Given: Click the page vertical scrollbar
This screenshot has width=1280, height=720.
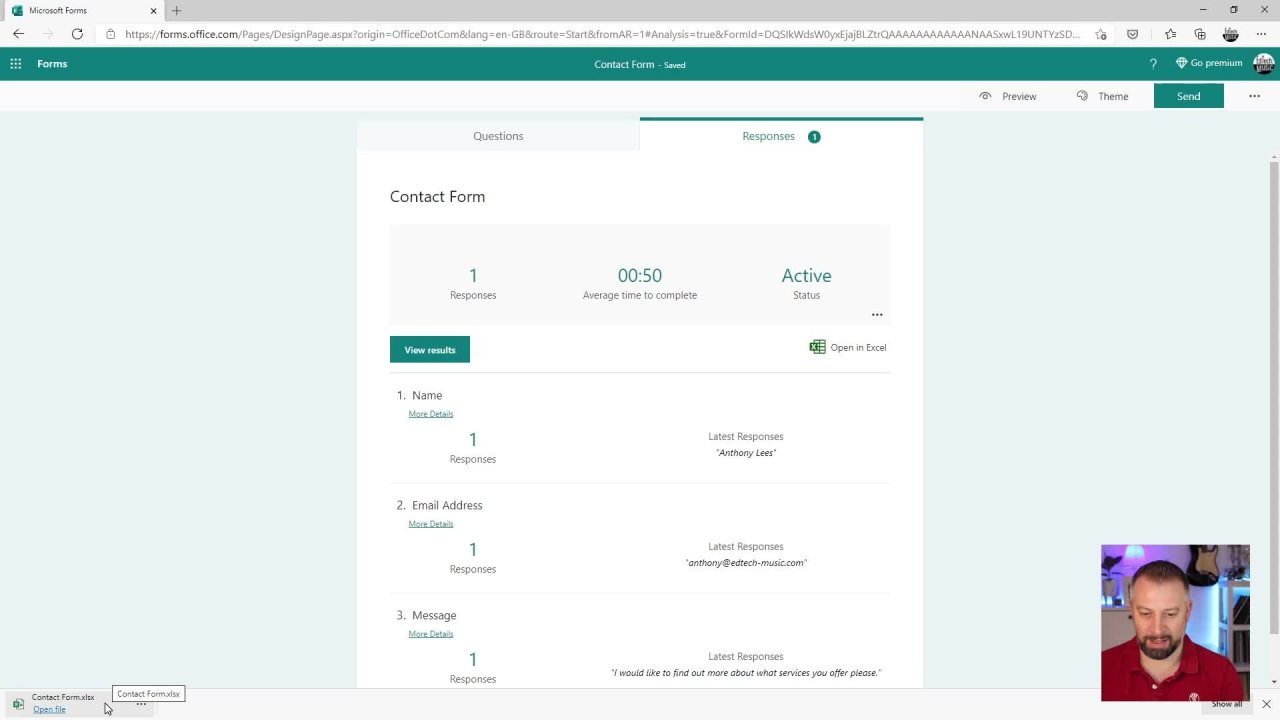Looking at the screenshot, I should click(x=1273, y=400).
